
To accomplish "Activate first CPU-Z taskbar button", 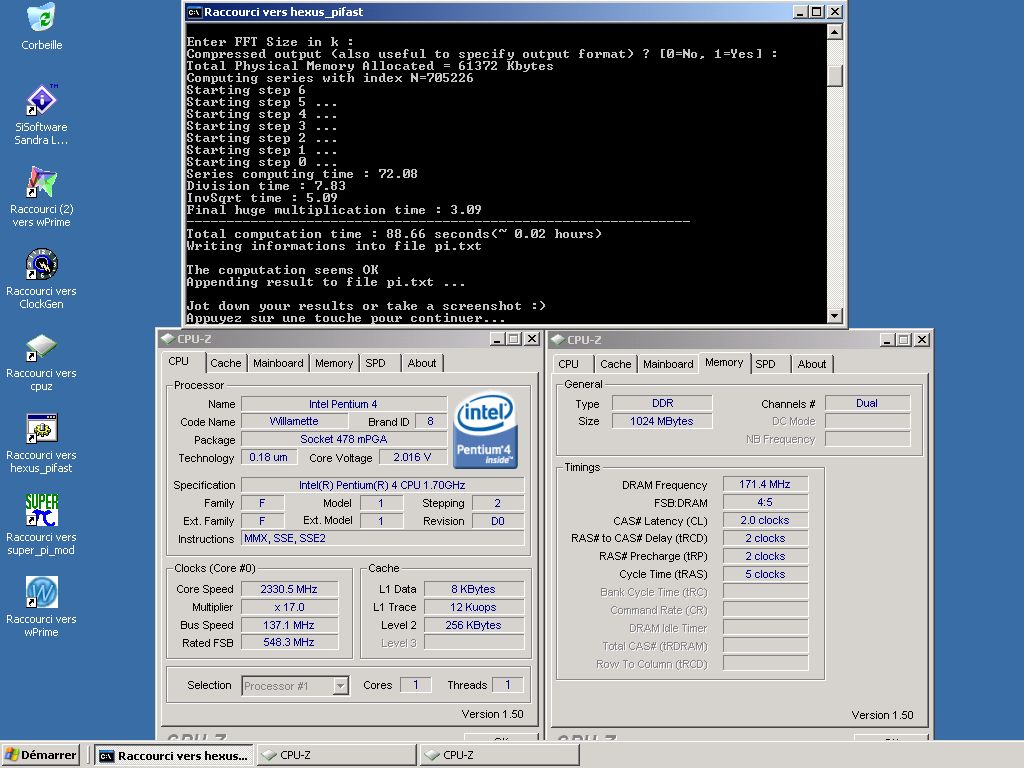I will [336, 755].
